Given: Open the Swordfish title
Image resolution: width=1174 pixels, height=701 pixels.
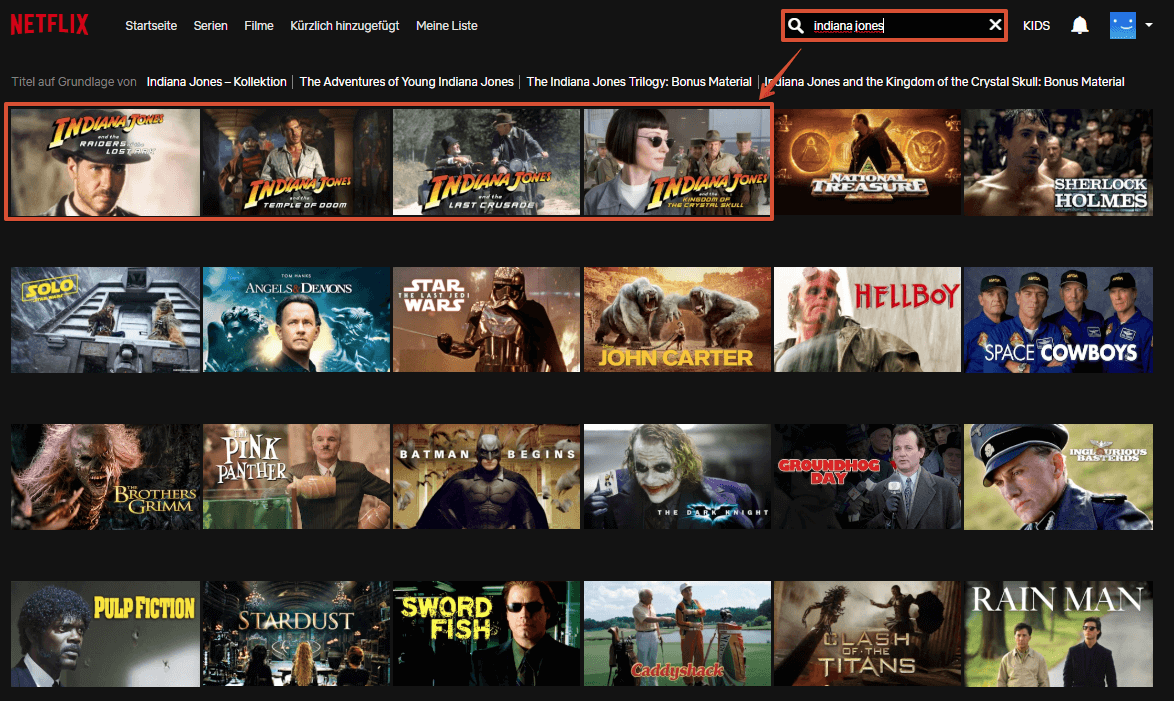Looking at the screenshot, I should [487, 634].
